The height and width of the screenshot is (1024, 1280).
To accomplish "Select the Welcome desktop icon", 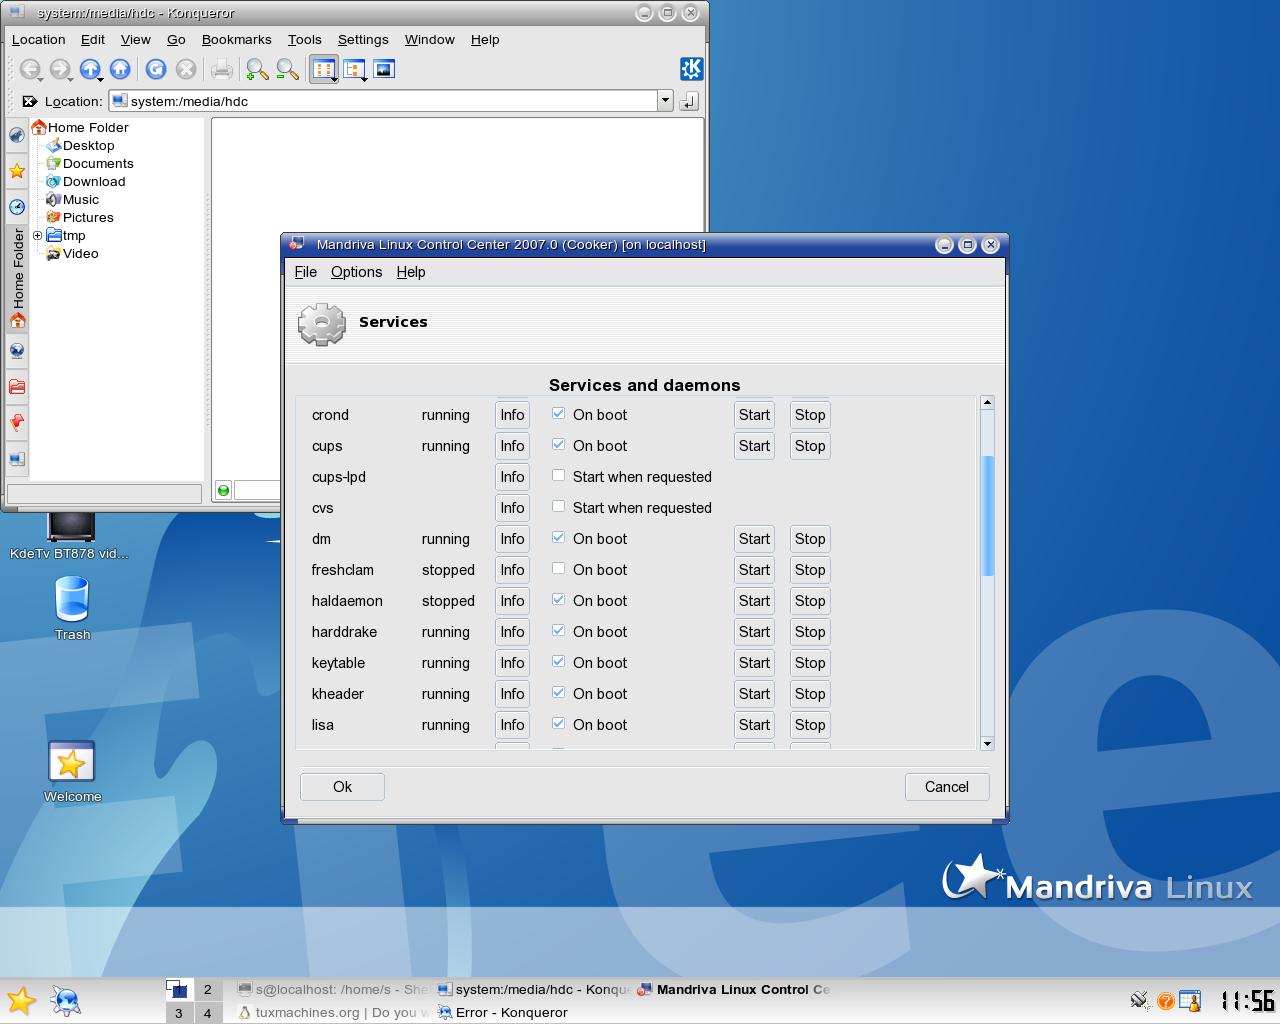I will [x=72, y=771].
